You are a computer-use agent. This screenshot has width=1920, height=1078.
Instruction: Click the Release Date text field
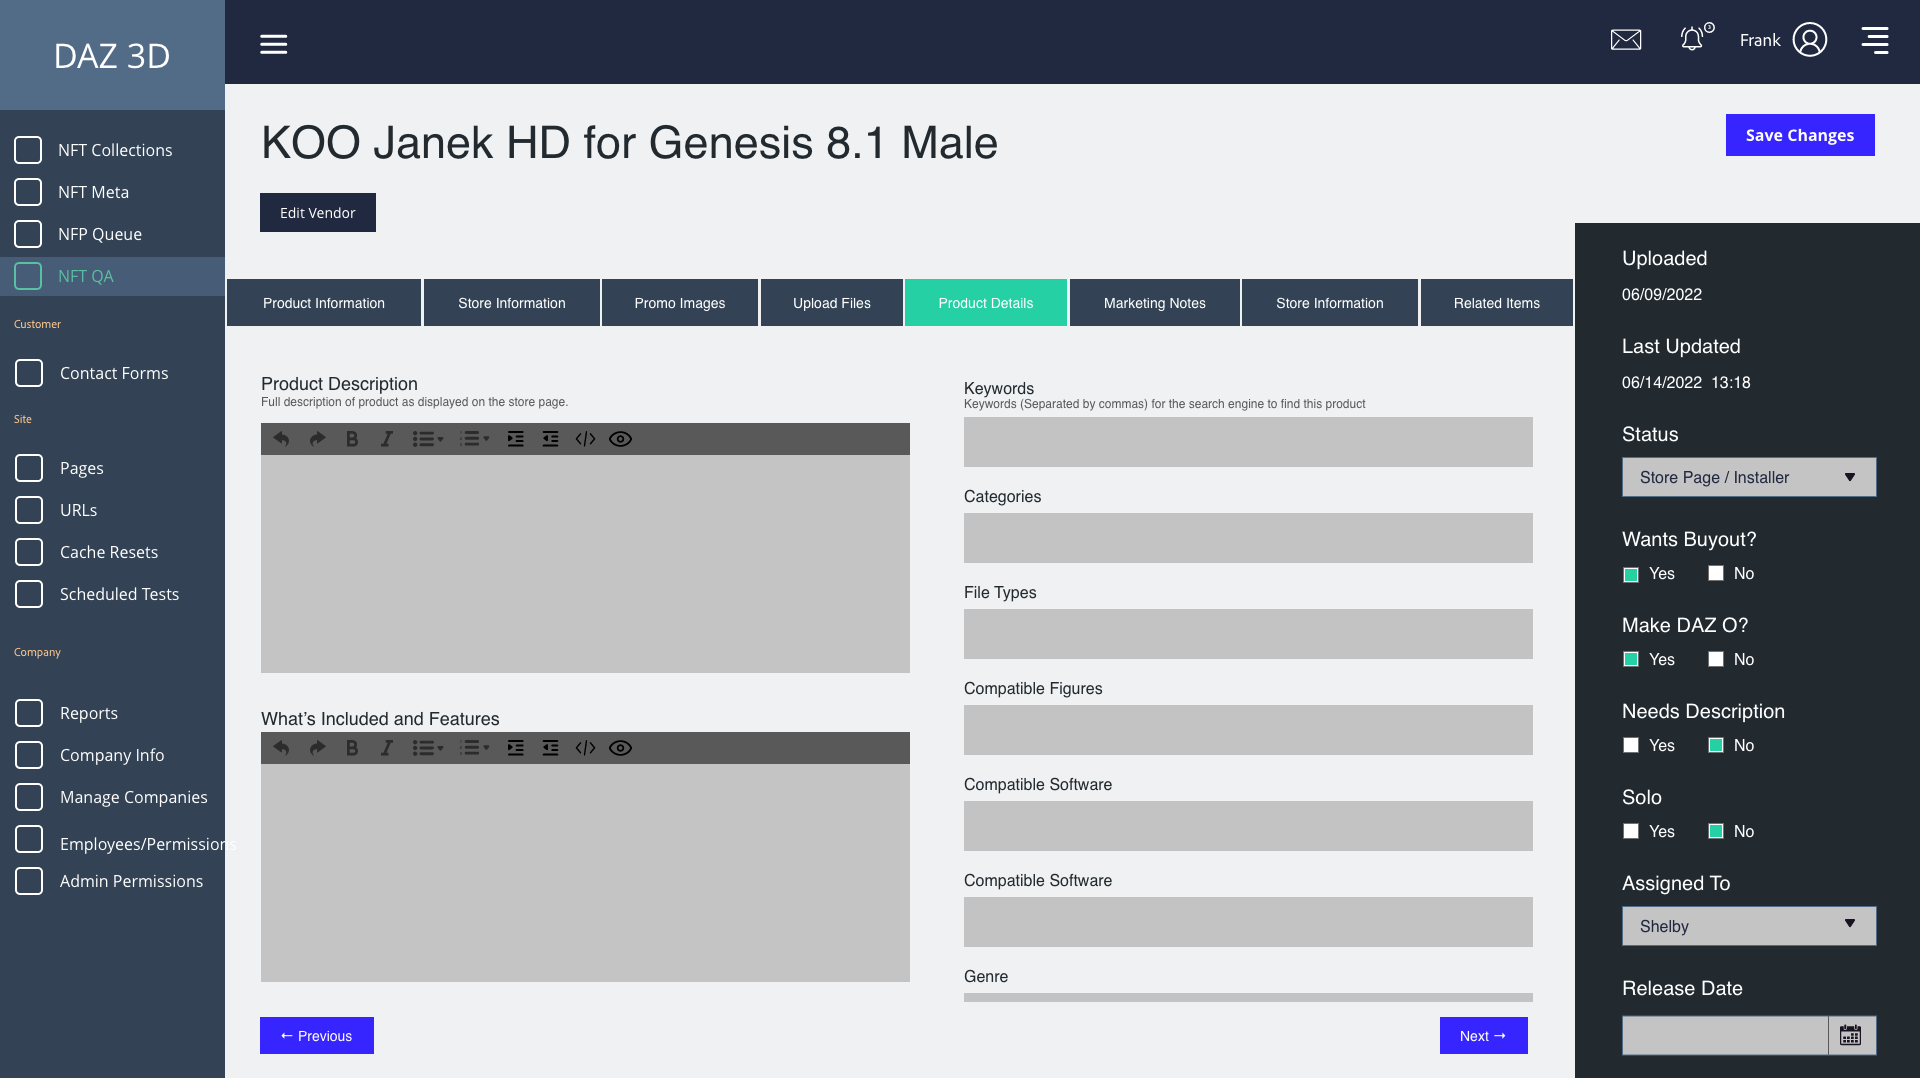(1725, 1035)
